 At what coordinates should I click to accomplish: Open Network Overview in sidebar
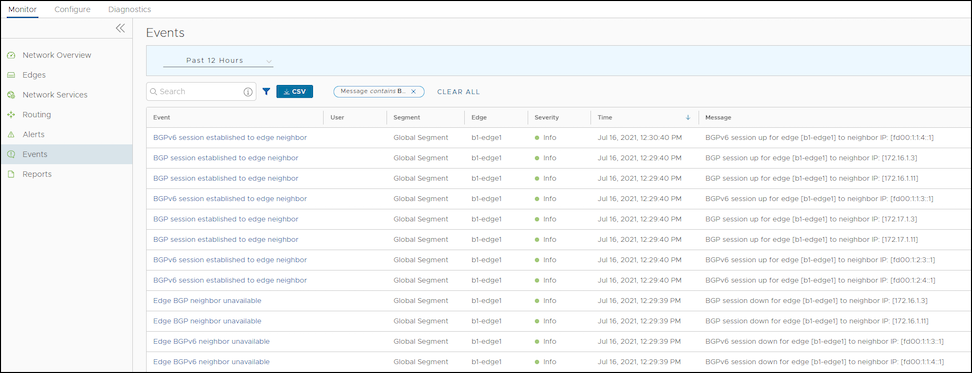(57, 55)
